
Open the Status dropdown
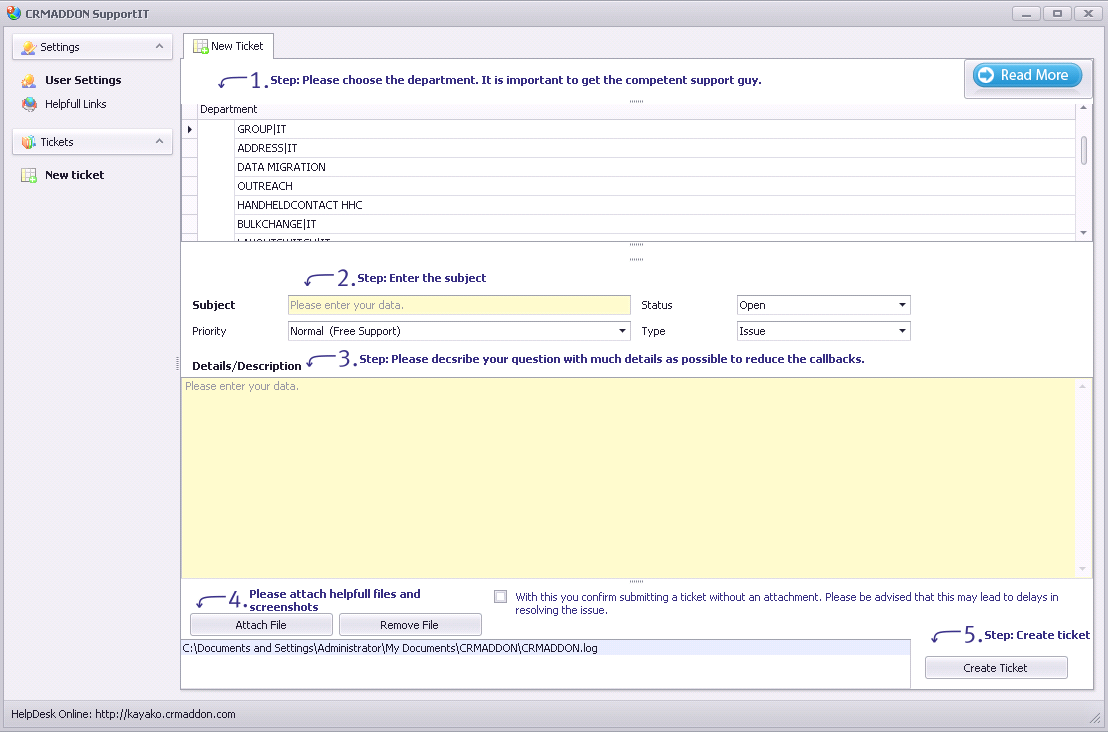click(x=902, y=305)
